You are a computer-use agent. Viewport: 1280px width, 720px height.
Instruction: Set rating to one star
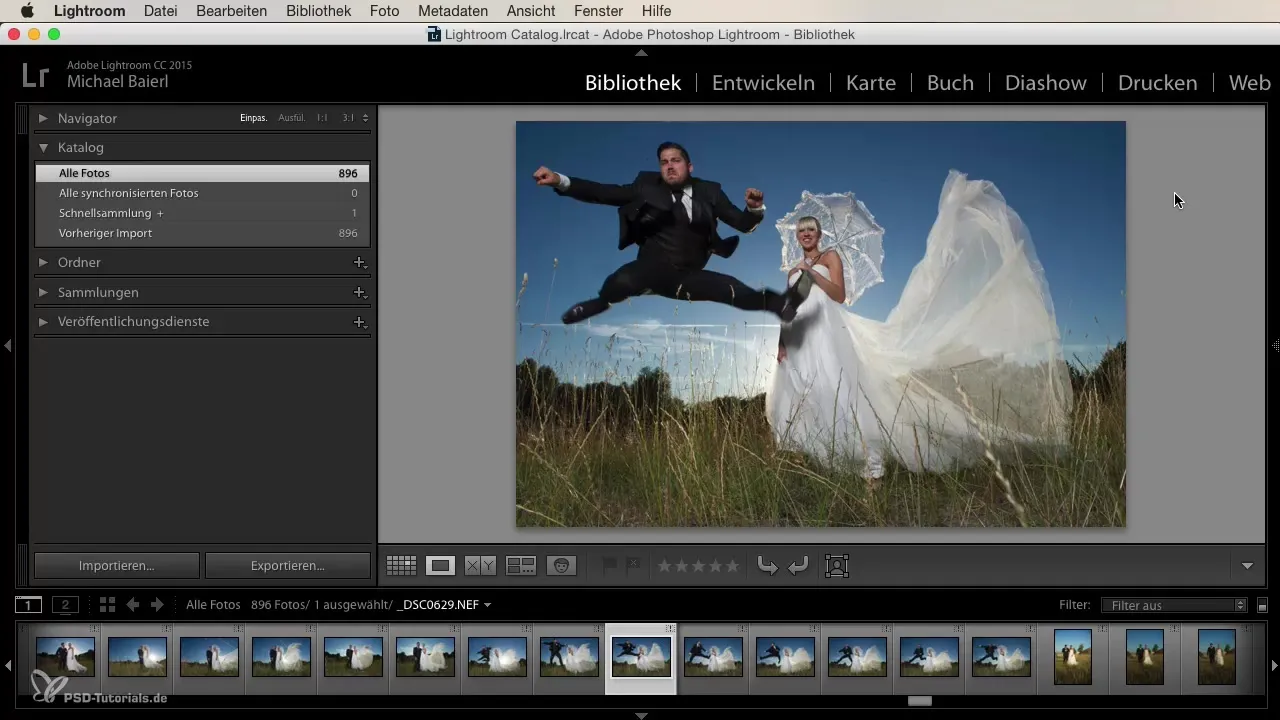(664, 566)
